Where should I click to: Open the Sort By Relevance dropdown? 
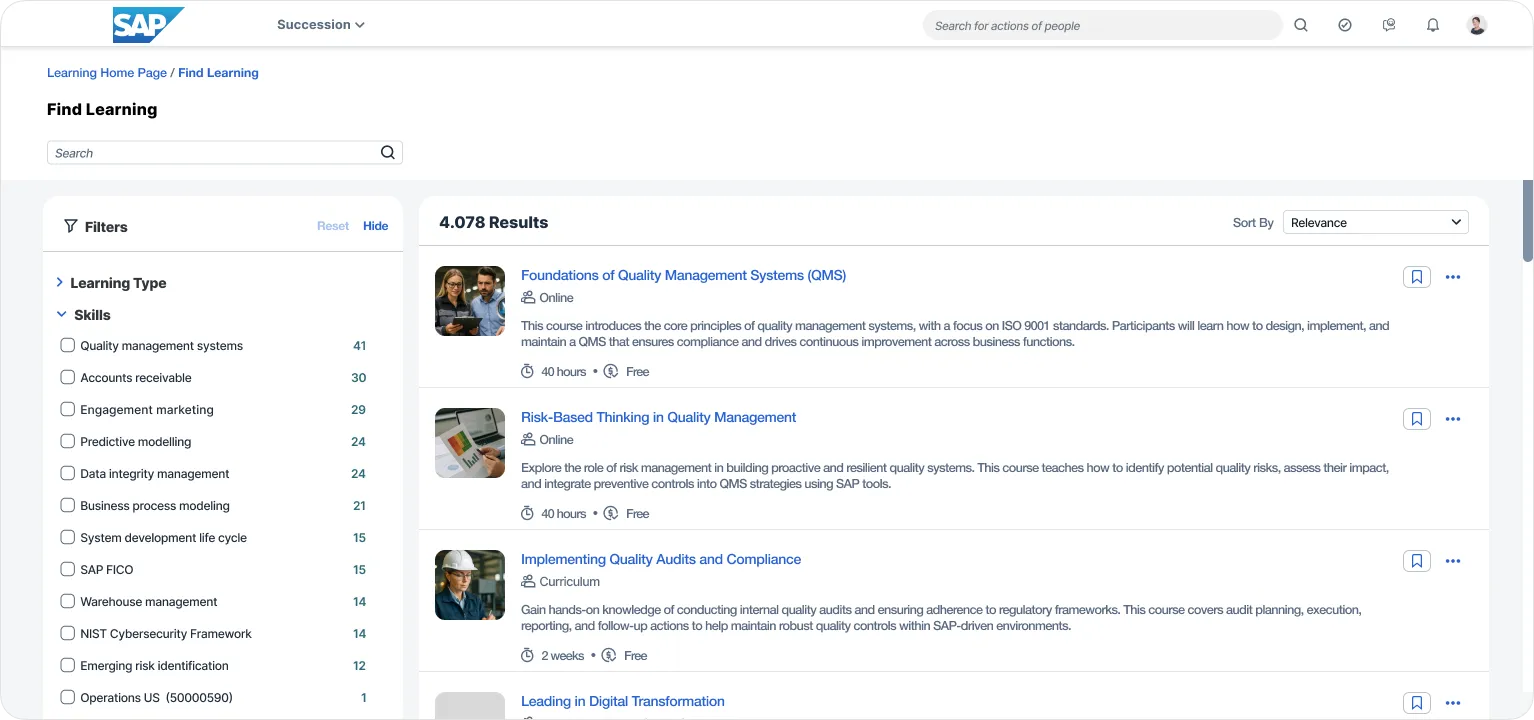(x=1375, y=222)
